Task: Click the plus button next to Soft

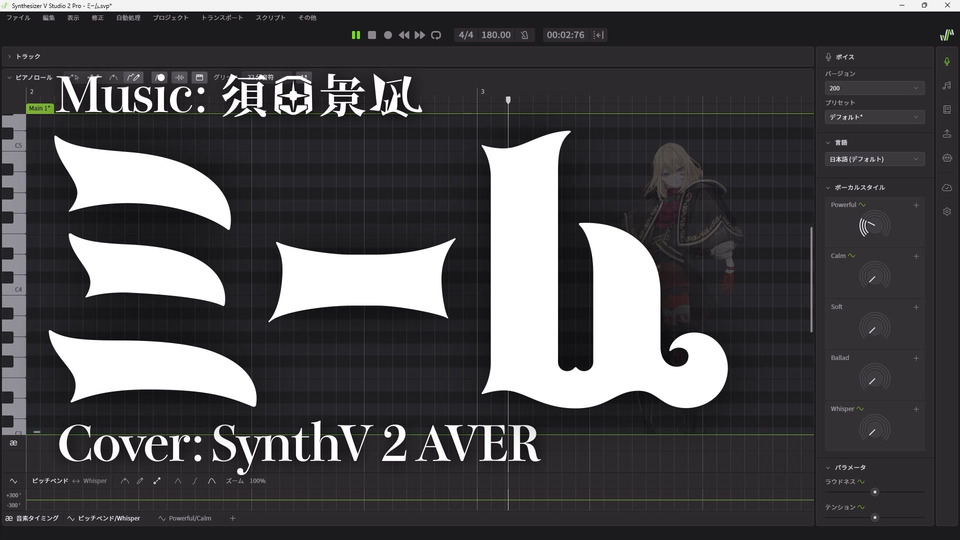Action: (x=916, y=307)
